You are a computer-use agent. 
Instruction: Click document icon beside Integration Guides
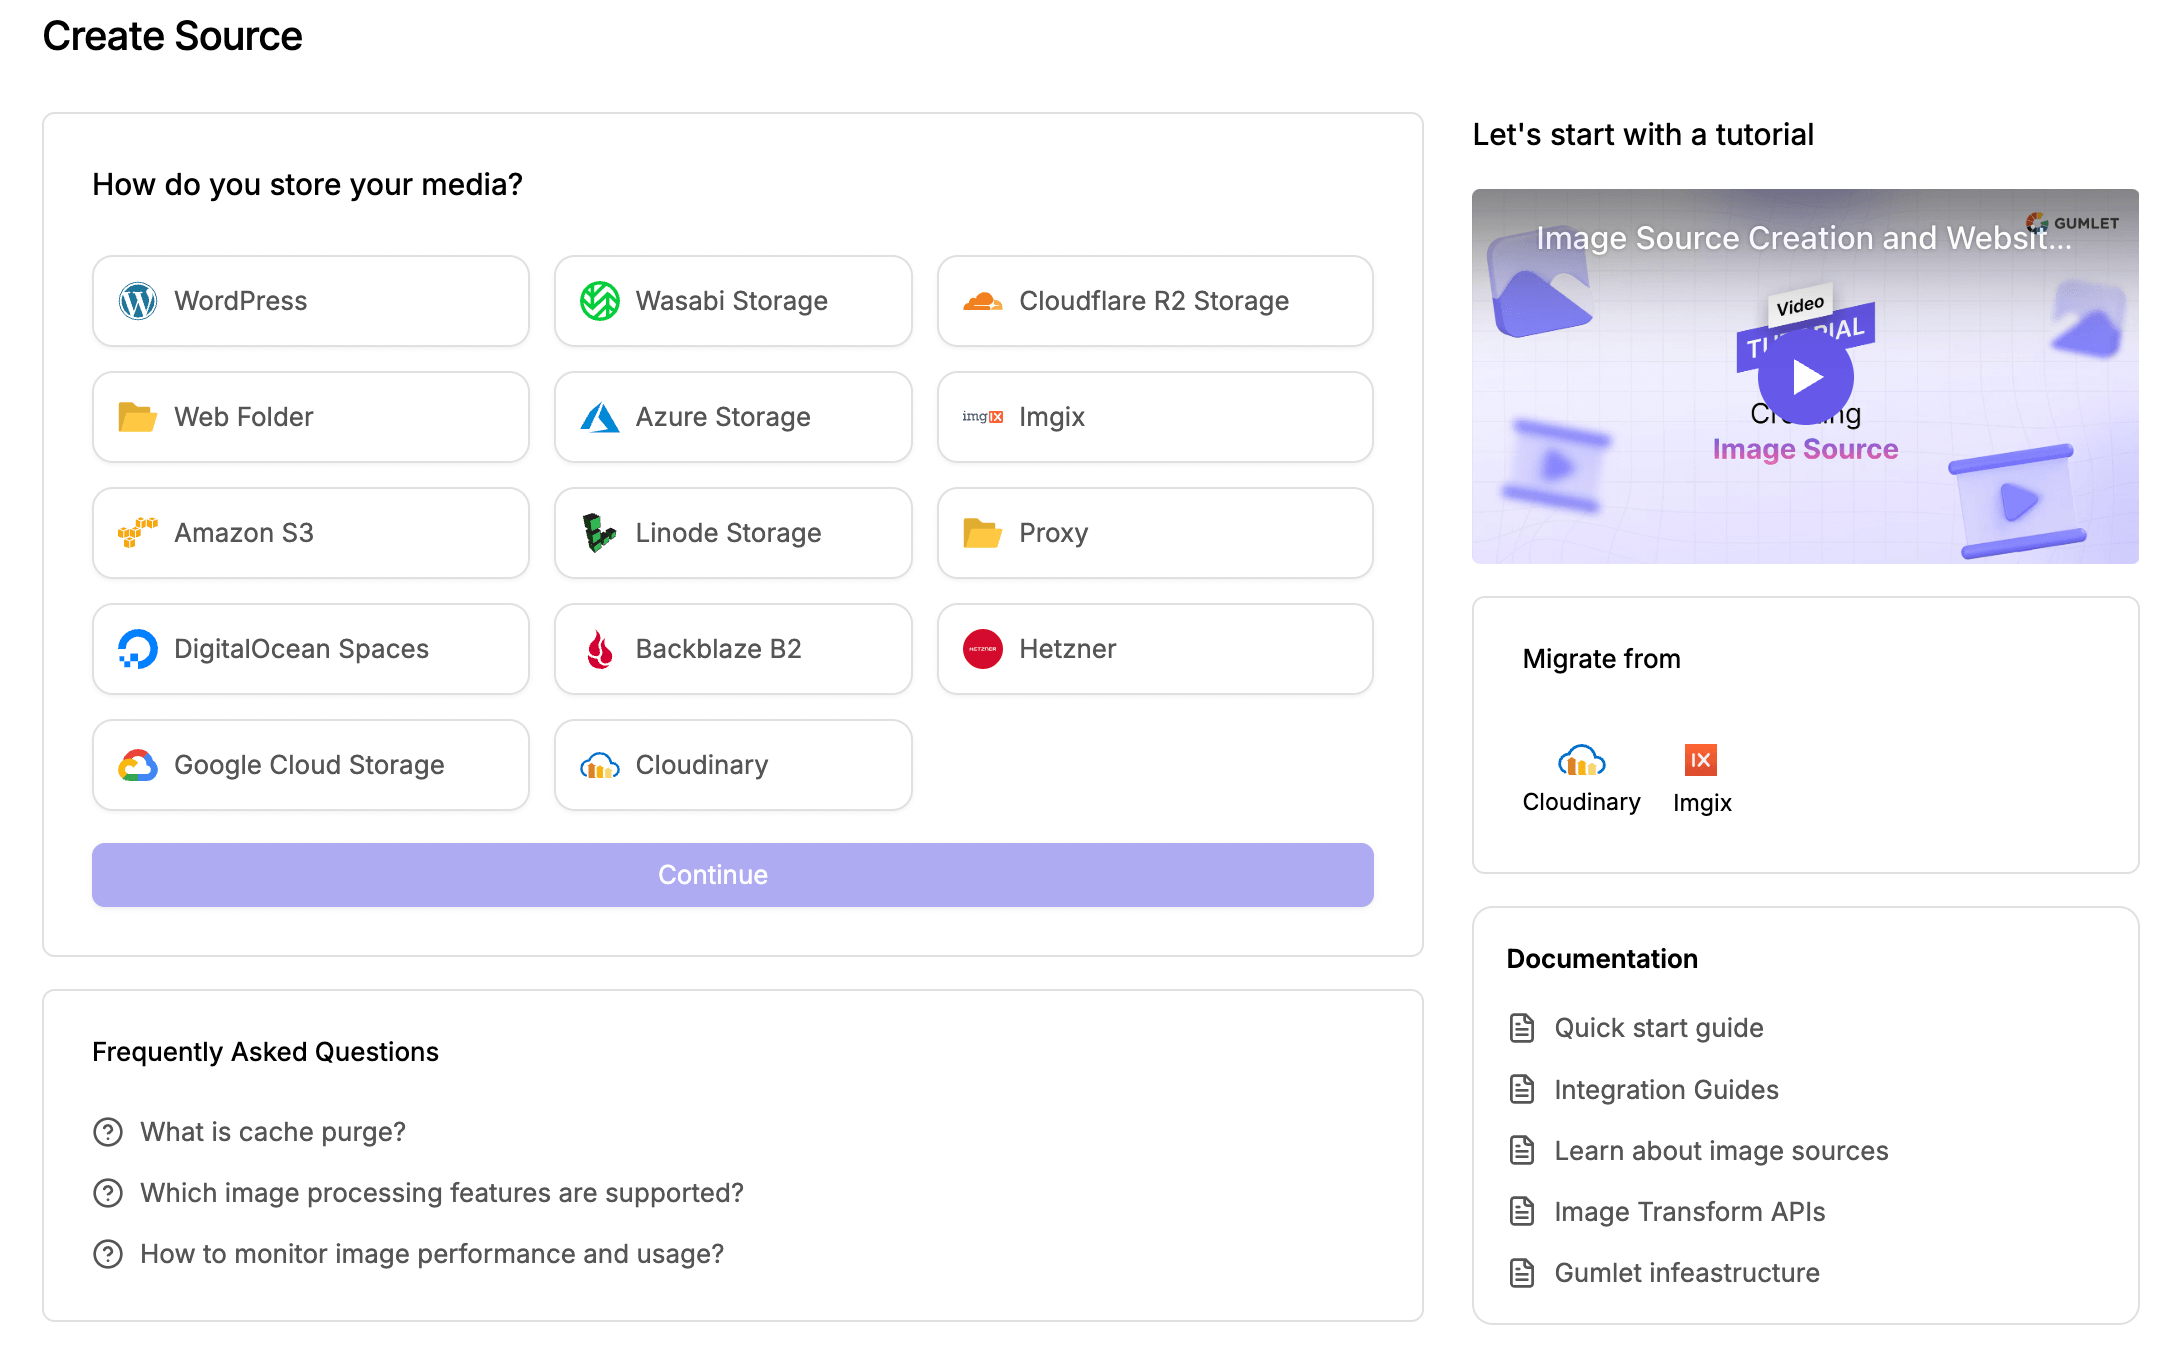tap(1522, 1089)
